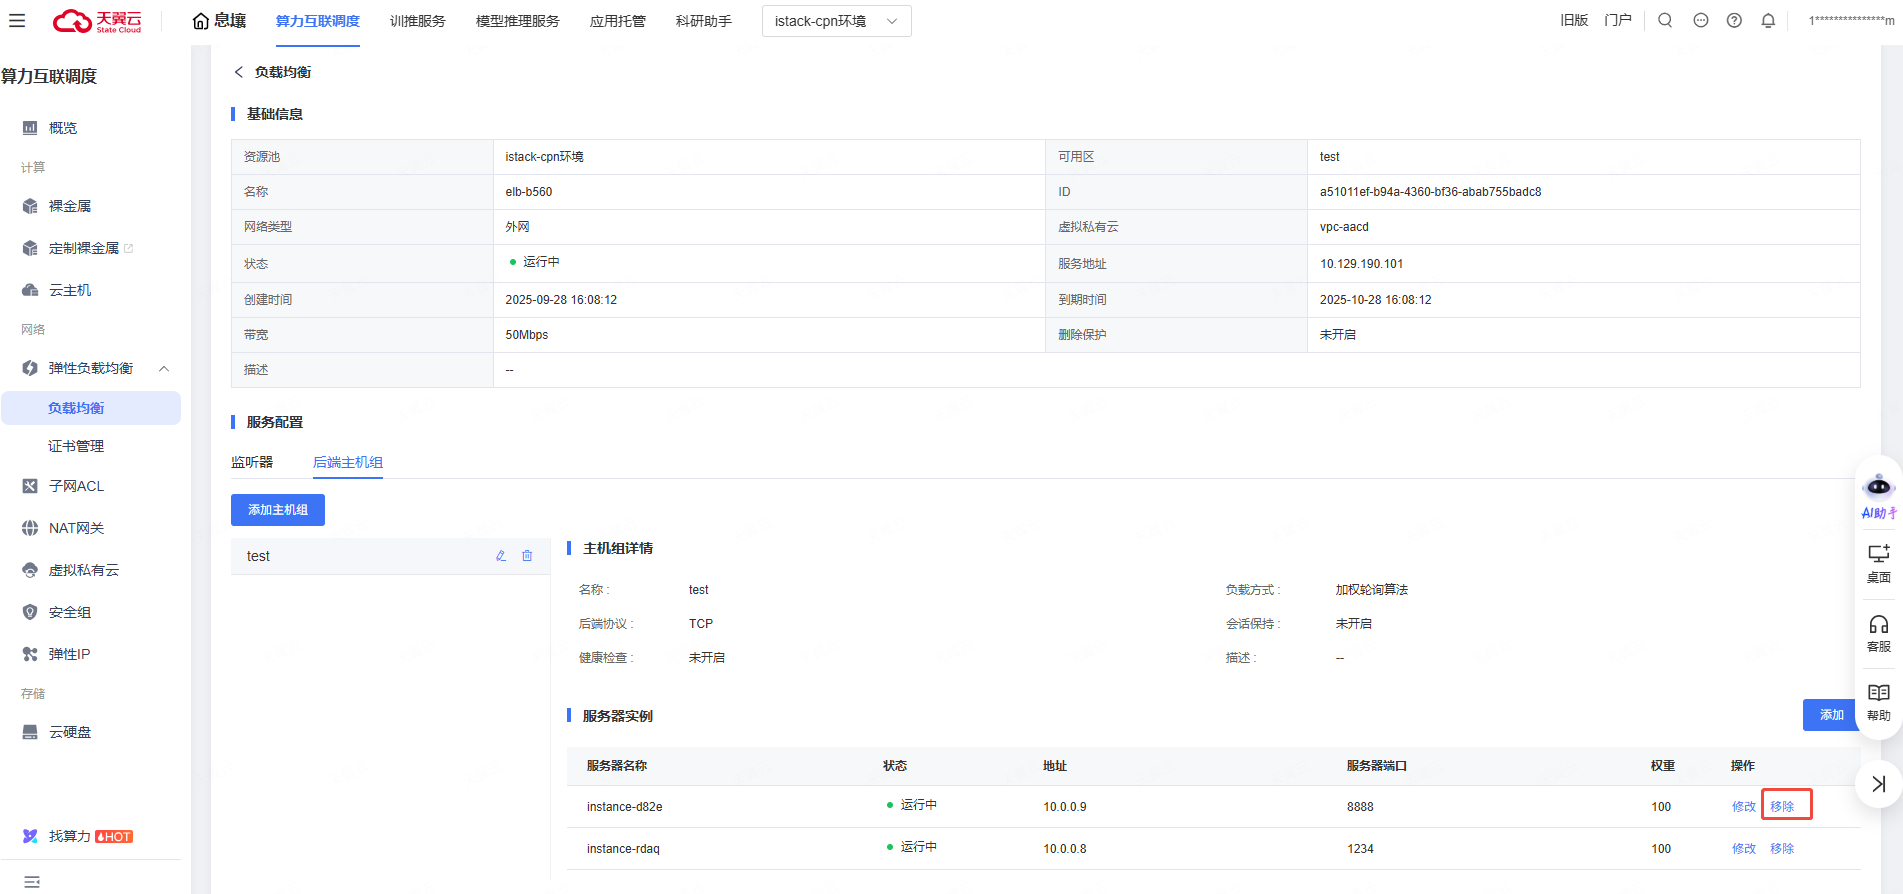The image size is (1903, 894).
Task: Collapse the right floating panel arrow
Action: pos(1878,784)
